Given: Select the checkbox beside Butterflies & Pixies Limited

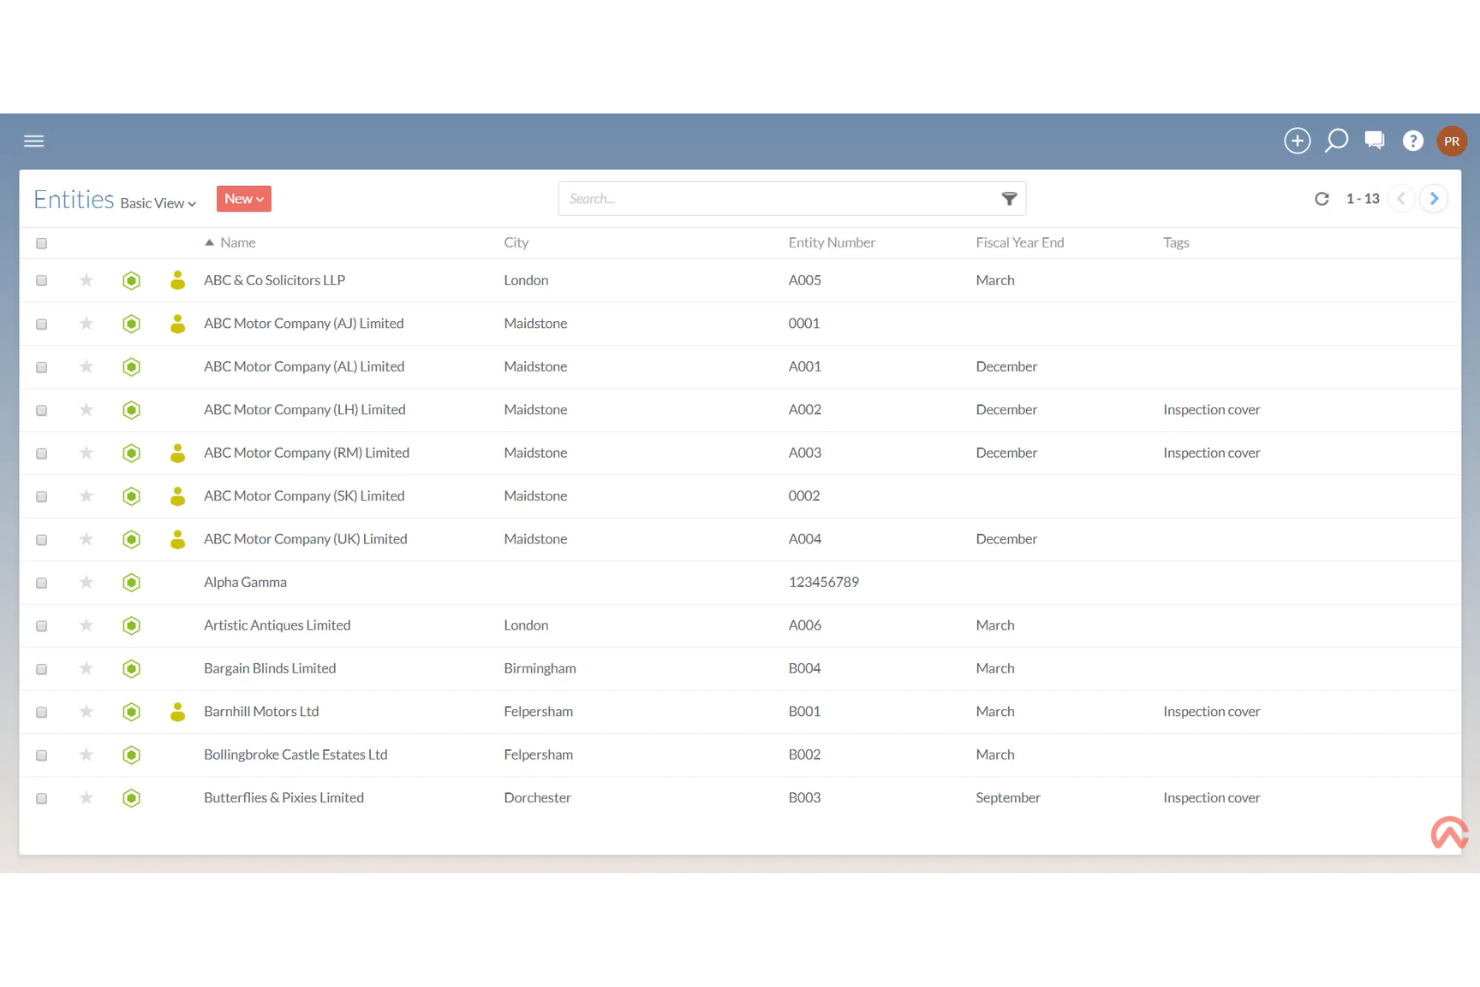Looking at the screenshot, I should (x=41, y=798).
